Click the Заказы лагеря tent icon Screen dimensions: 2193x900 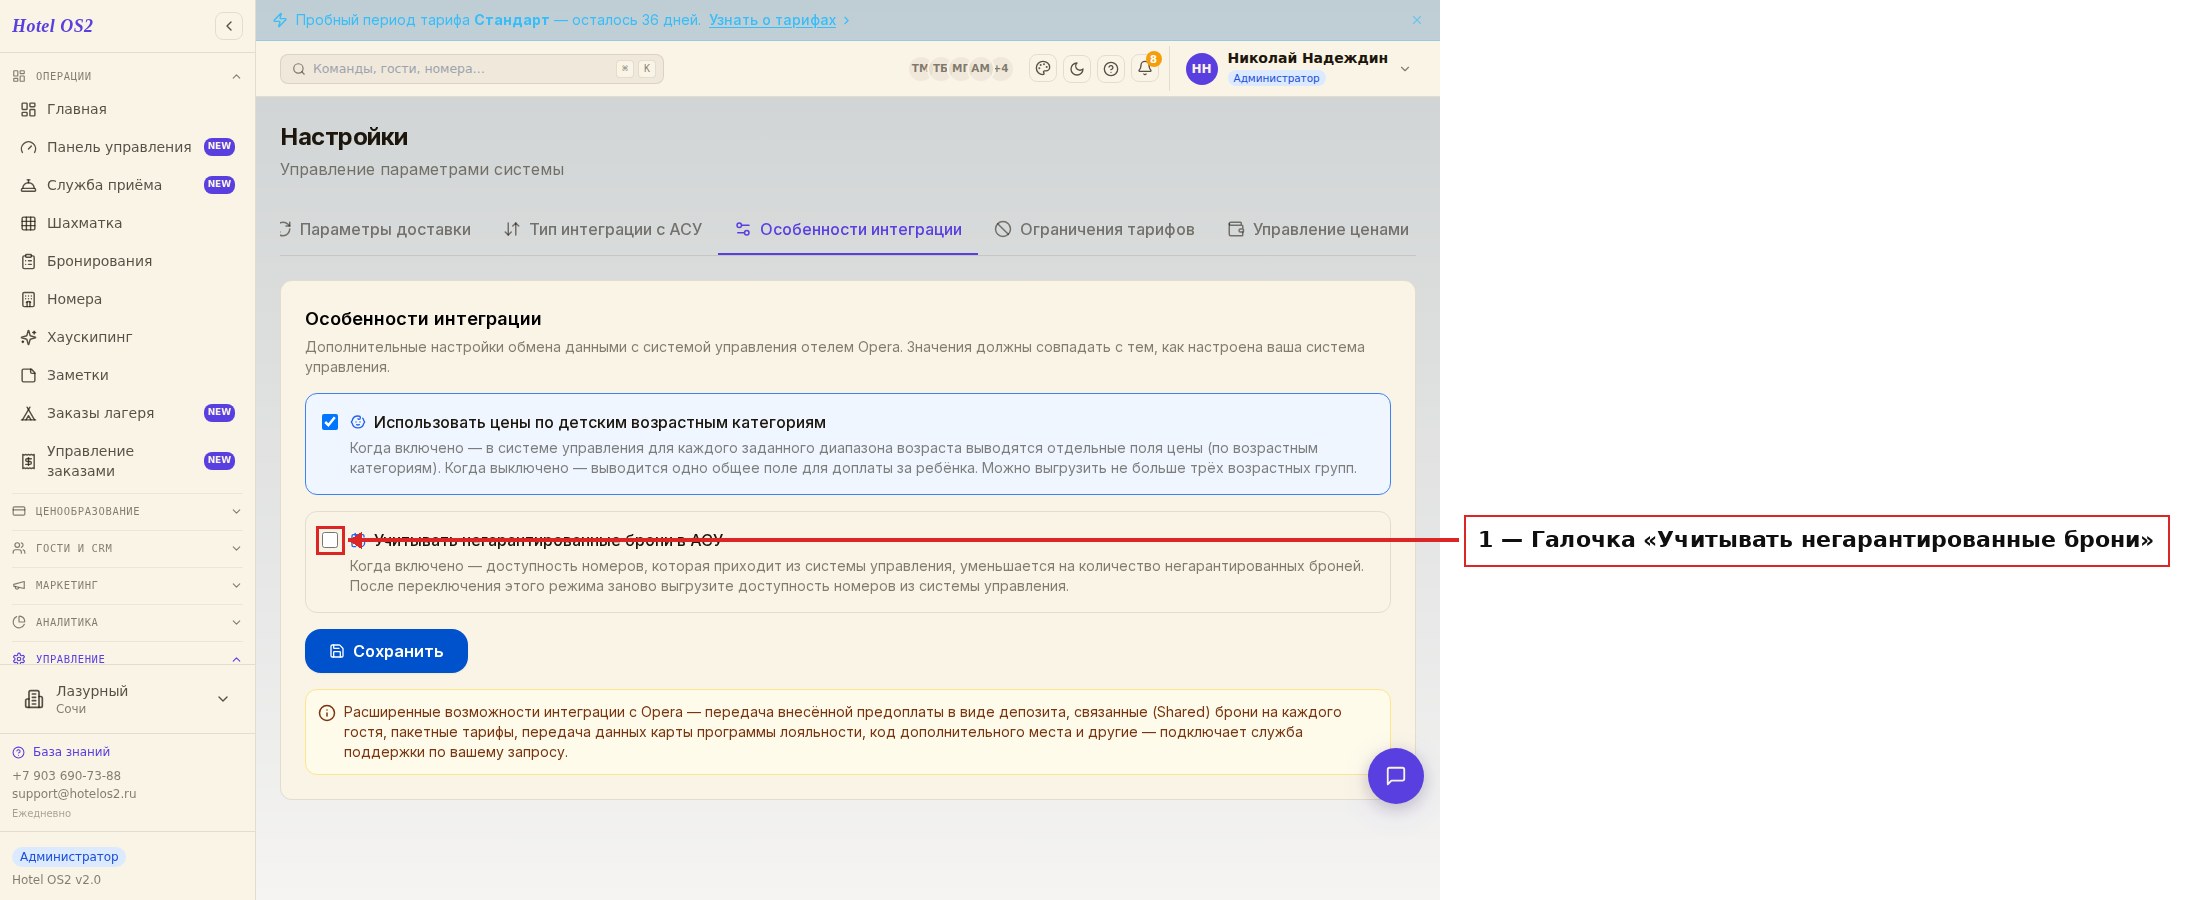(x=29, y=413)
